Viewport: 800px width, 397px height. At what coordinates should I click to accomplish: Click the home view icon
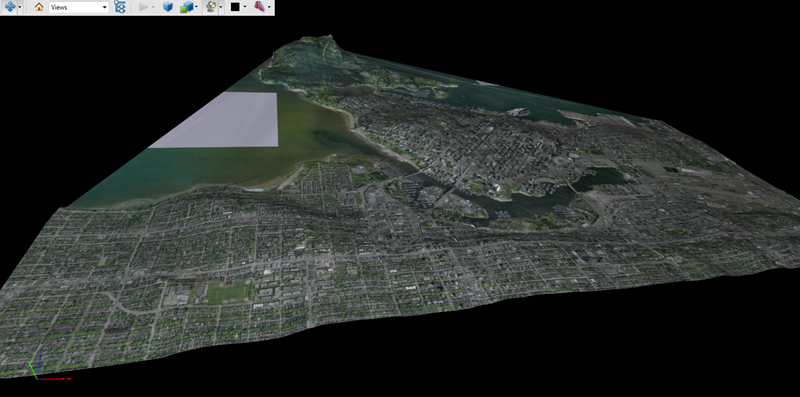(39, 7)
